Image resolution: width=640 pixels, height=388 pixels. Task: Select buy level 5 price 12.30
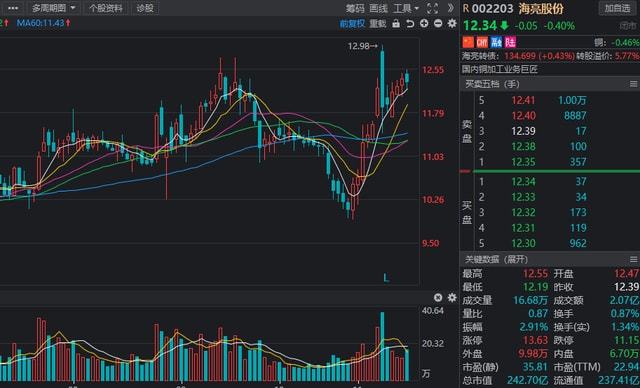click(x=523, y=244)
